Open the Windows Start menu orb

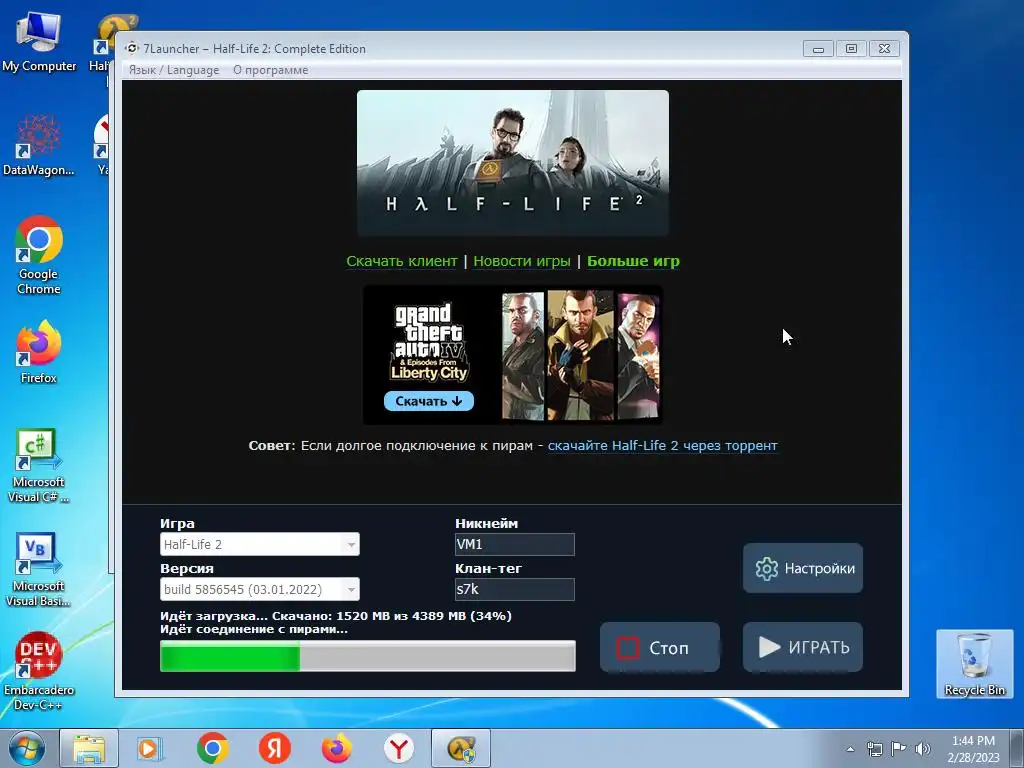point(27,748)
